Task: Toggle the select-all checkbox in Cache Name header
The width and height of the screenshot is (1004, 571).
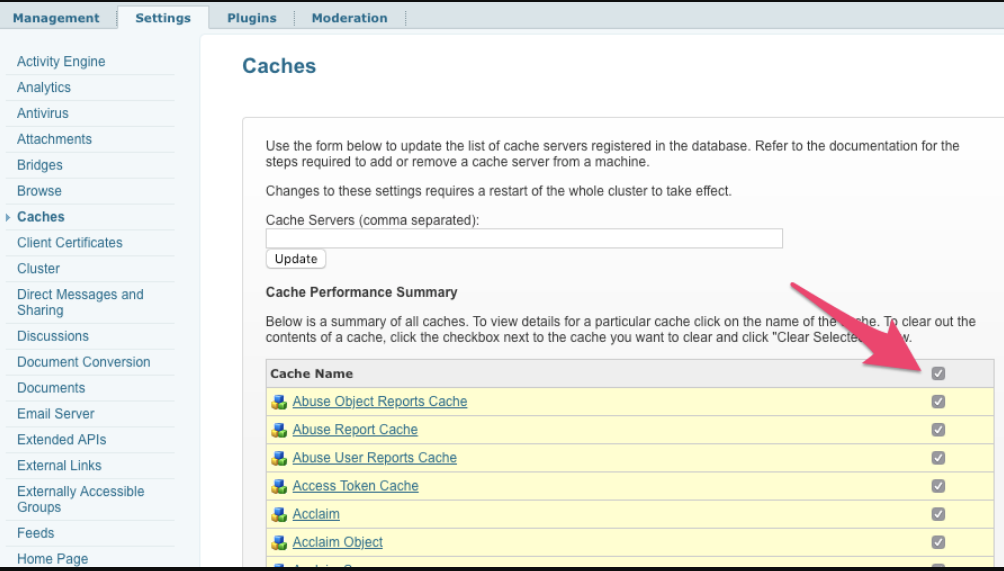Action: tap(938, 374)
